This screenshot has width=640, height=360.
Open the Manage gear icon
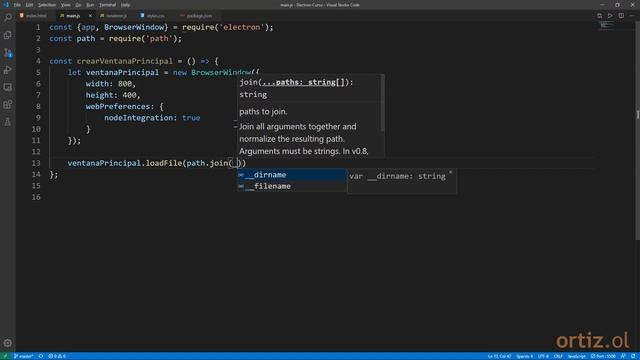(x=8, y=343)
